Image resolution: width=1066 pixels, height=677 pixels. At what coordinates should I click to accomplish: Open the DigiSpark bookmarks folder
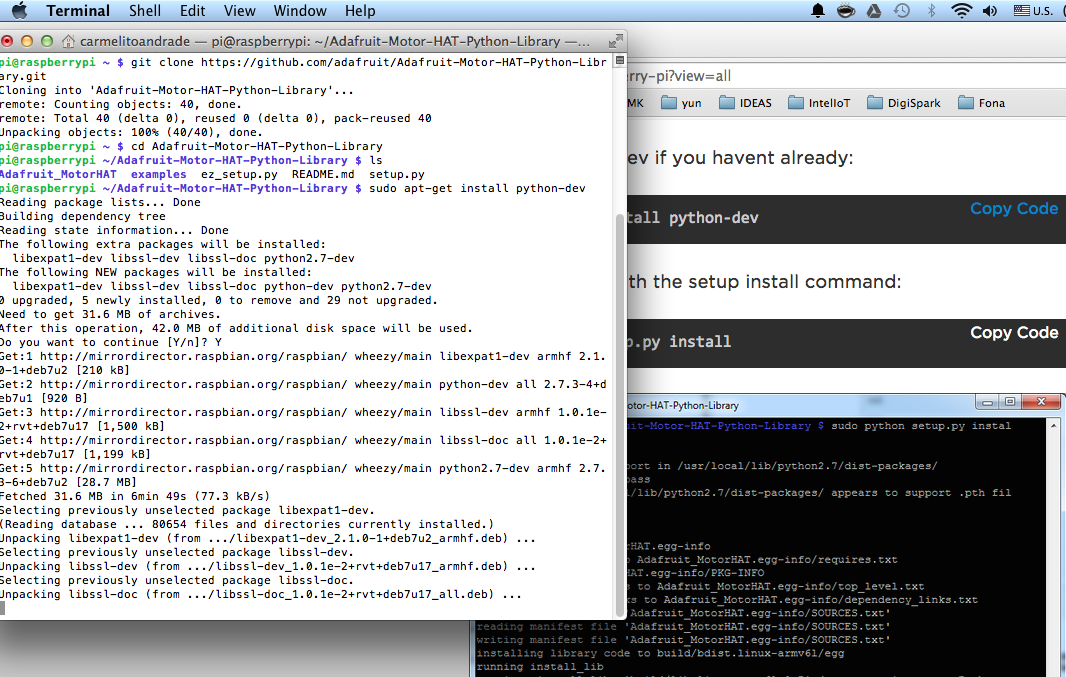(904, 103)
